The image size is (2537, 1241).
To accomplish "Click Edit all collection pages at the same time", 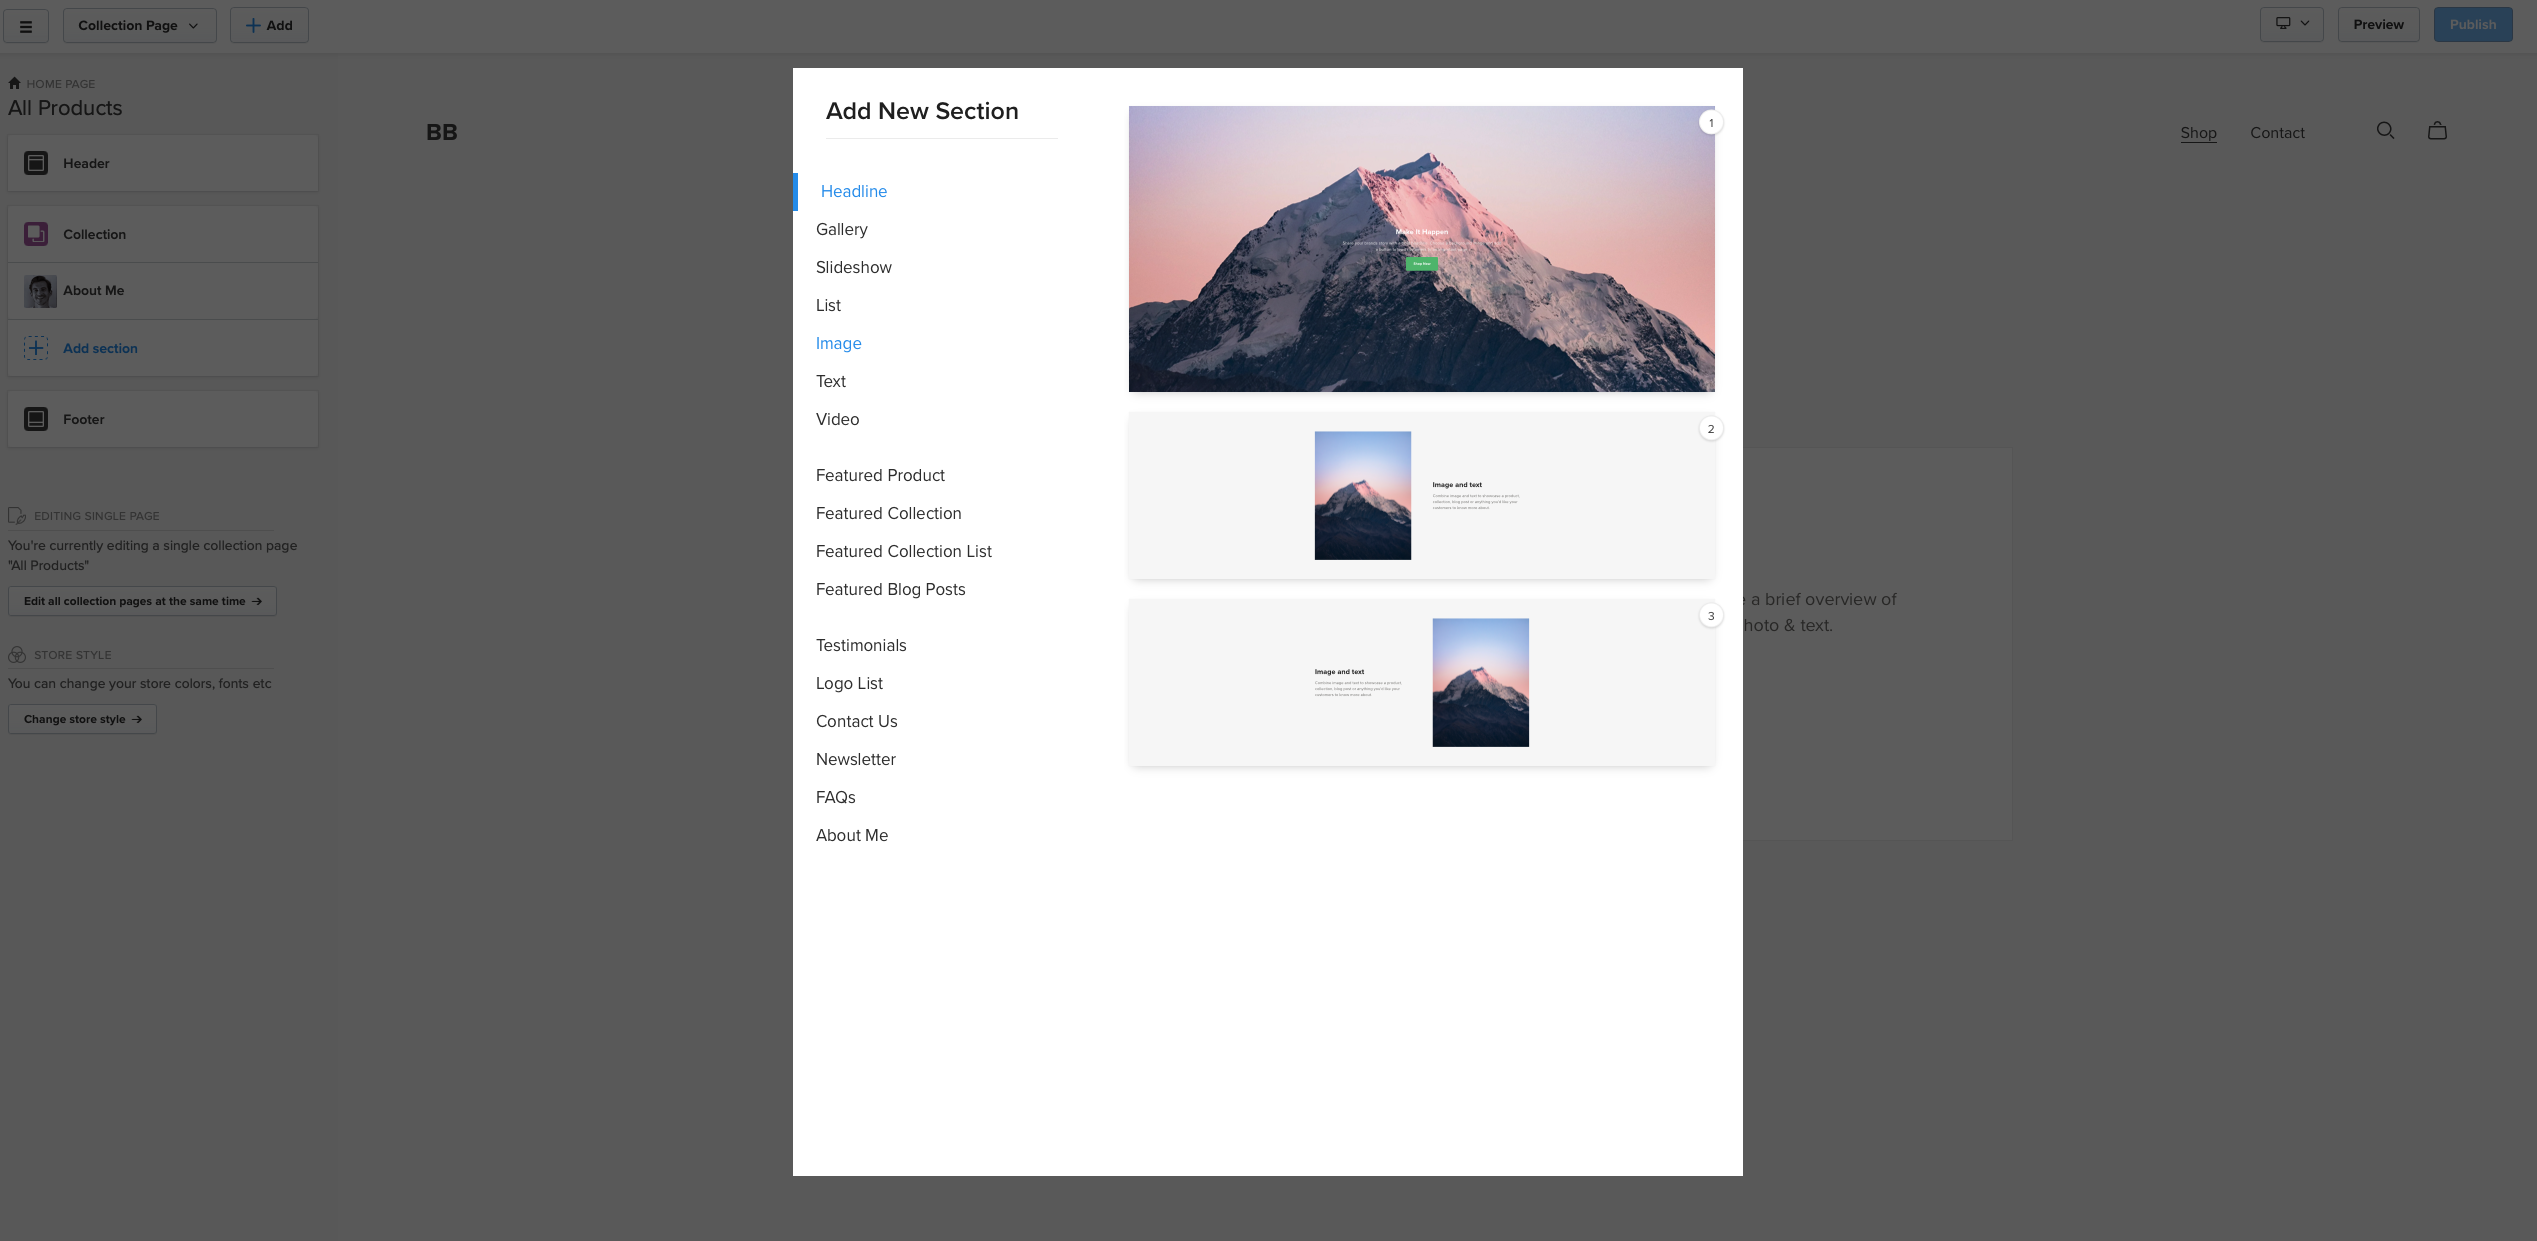I will coord(141,600).
